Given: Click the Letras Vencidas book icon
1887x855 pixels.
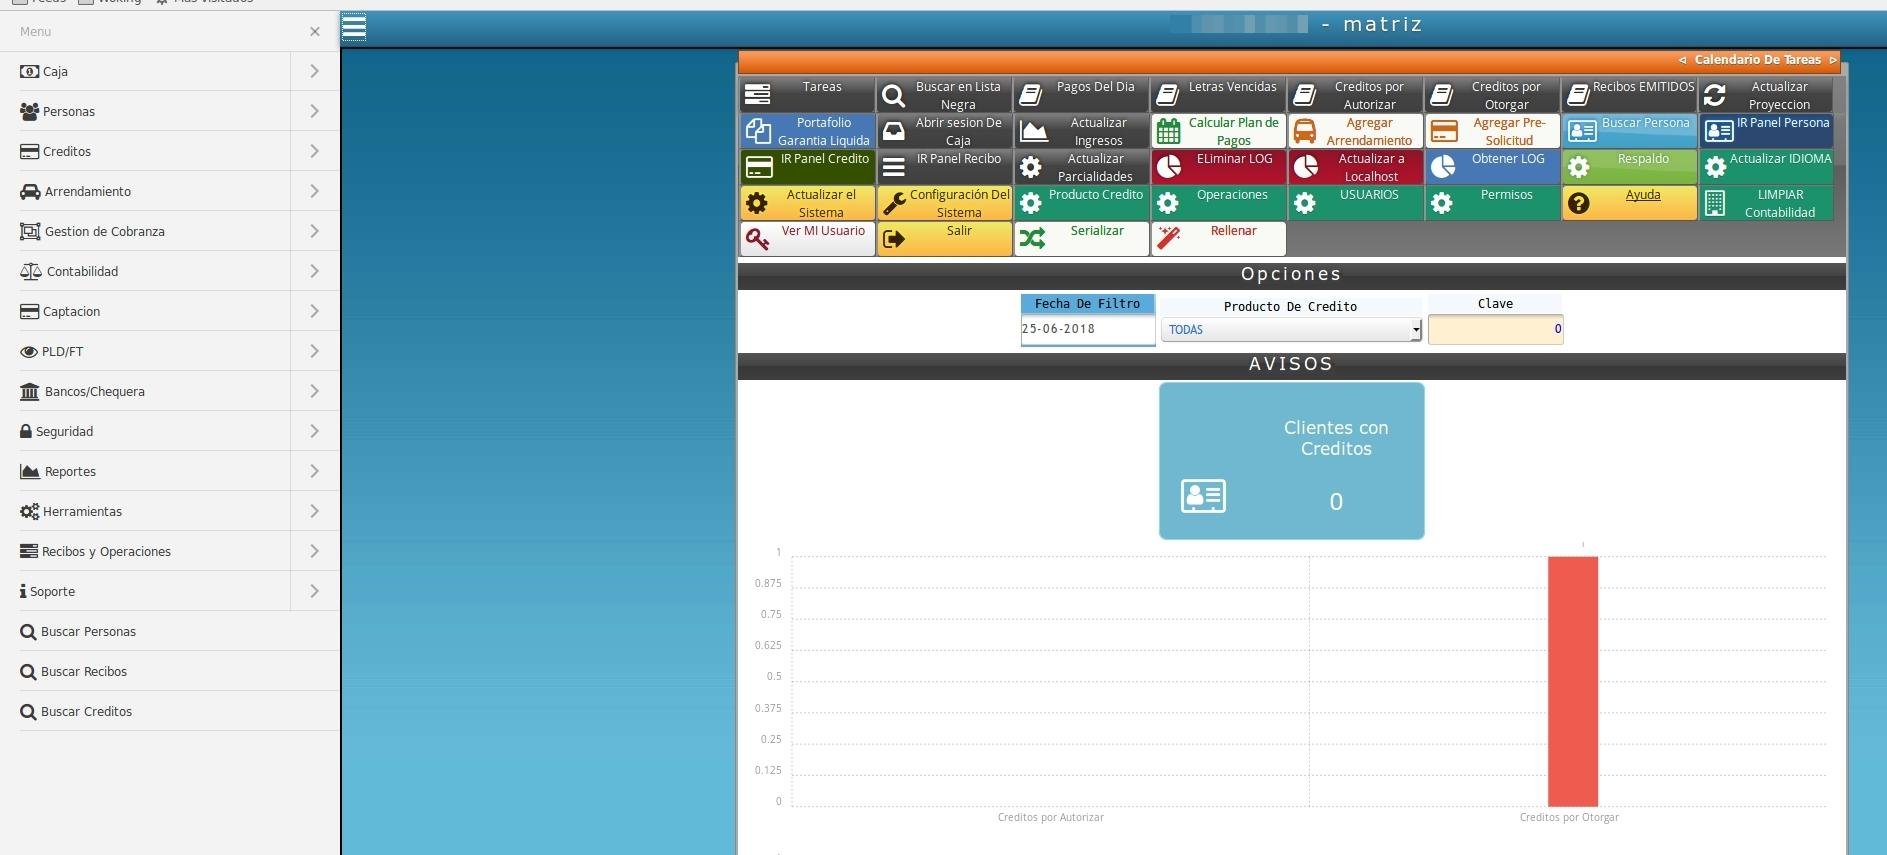Looking at the screenshot, I should [x=1167, y=95].
